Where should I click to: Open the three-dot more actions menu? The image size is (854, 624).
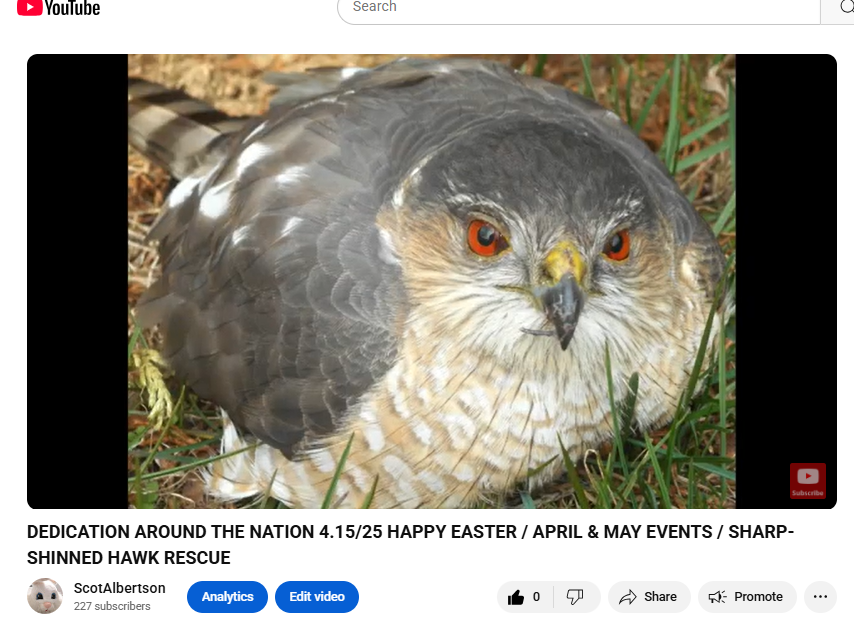[820, 597]
